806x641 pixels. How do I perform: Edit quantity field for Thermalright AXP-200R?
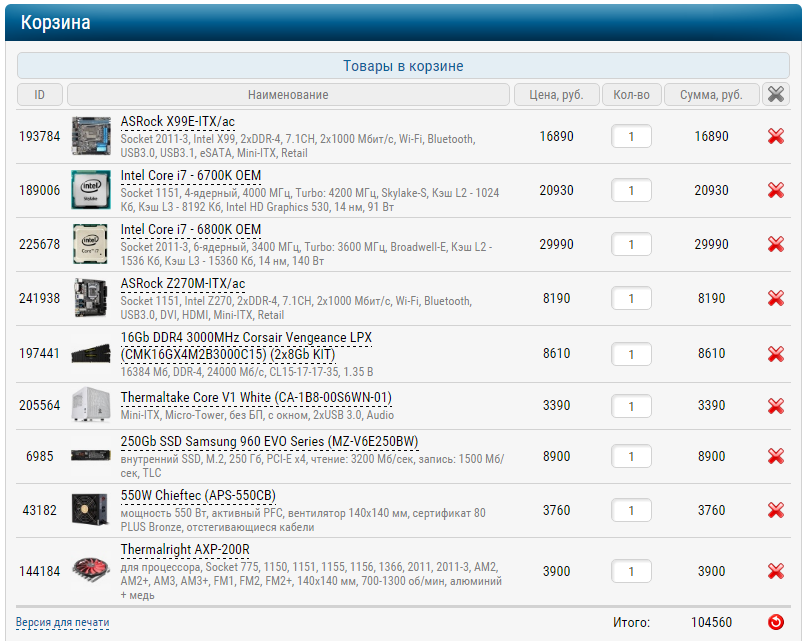631,571
